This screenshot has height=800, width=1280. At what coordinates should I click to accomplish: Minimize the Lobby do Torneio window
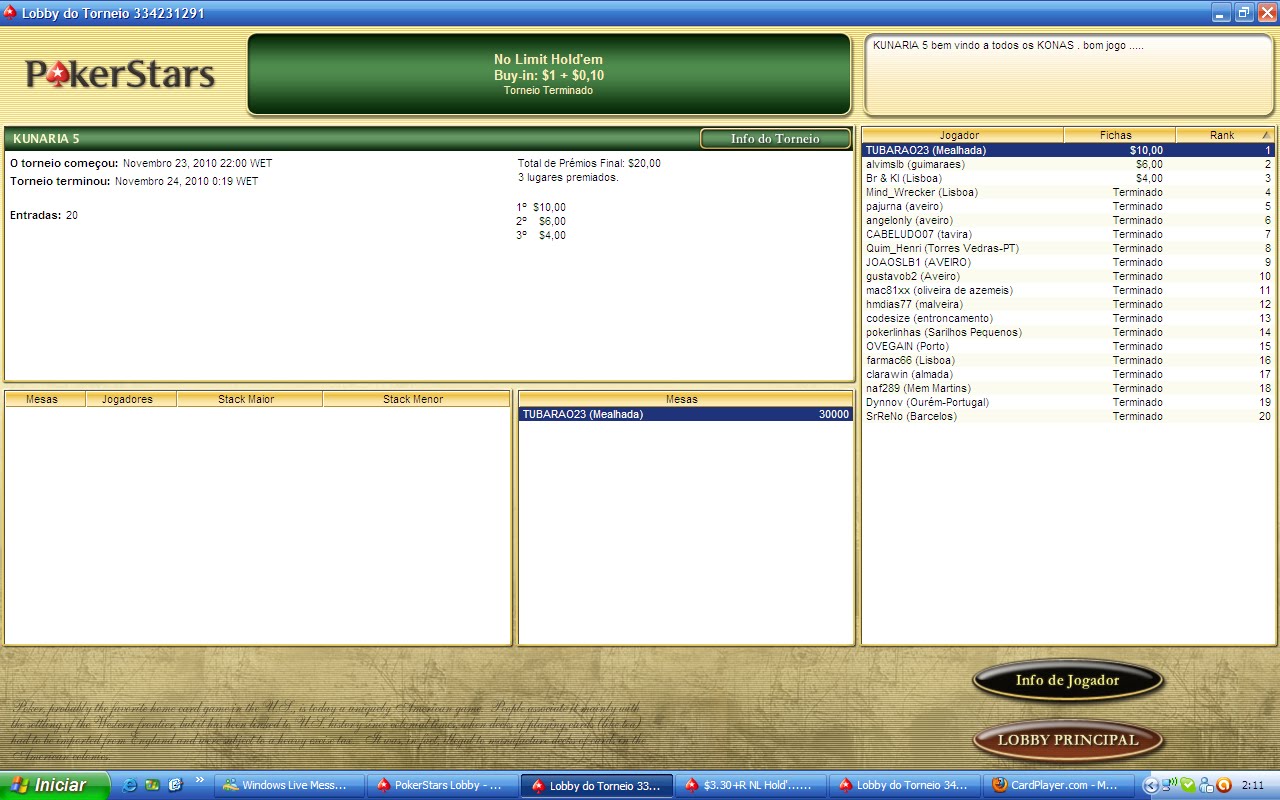[1221, 12]
